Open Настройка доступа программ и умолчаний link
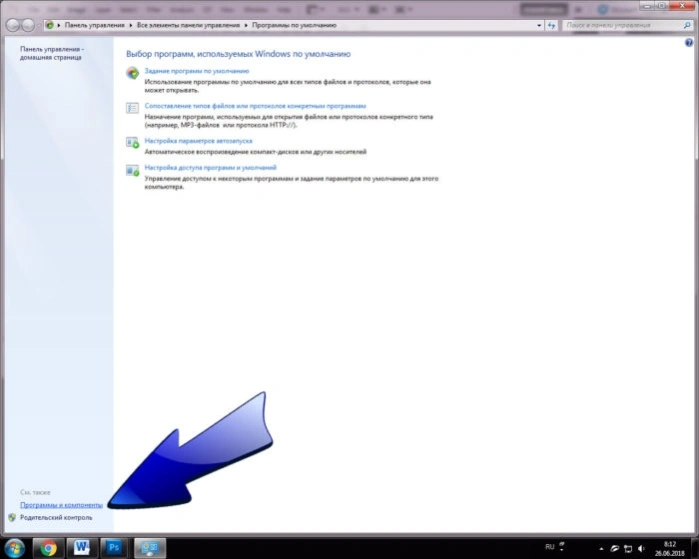The width and height of the screenshot is (699, 559). click(210, 168)
